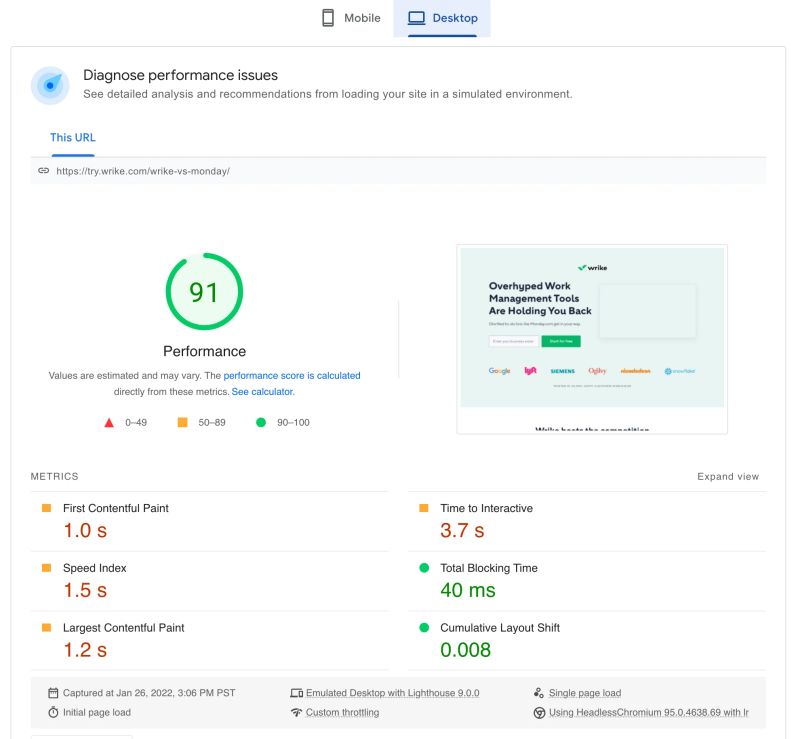Click the green circle 90–100 legend icon

point(261,422)
